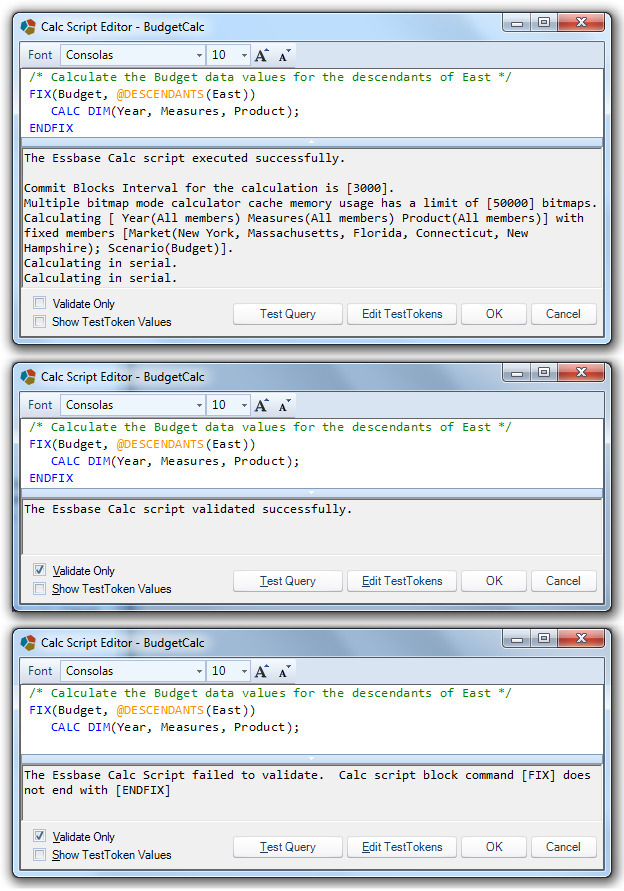Uncheck Validate Only in bottom window
Viewport: 624px width, 891px height.
(x=39, y=836)
